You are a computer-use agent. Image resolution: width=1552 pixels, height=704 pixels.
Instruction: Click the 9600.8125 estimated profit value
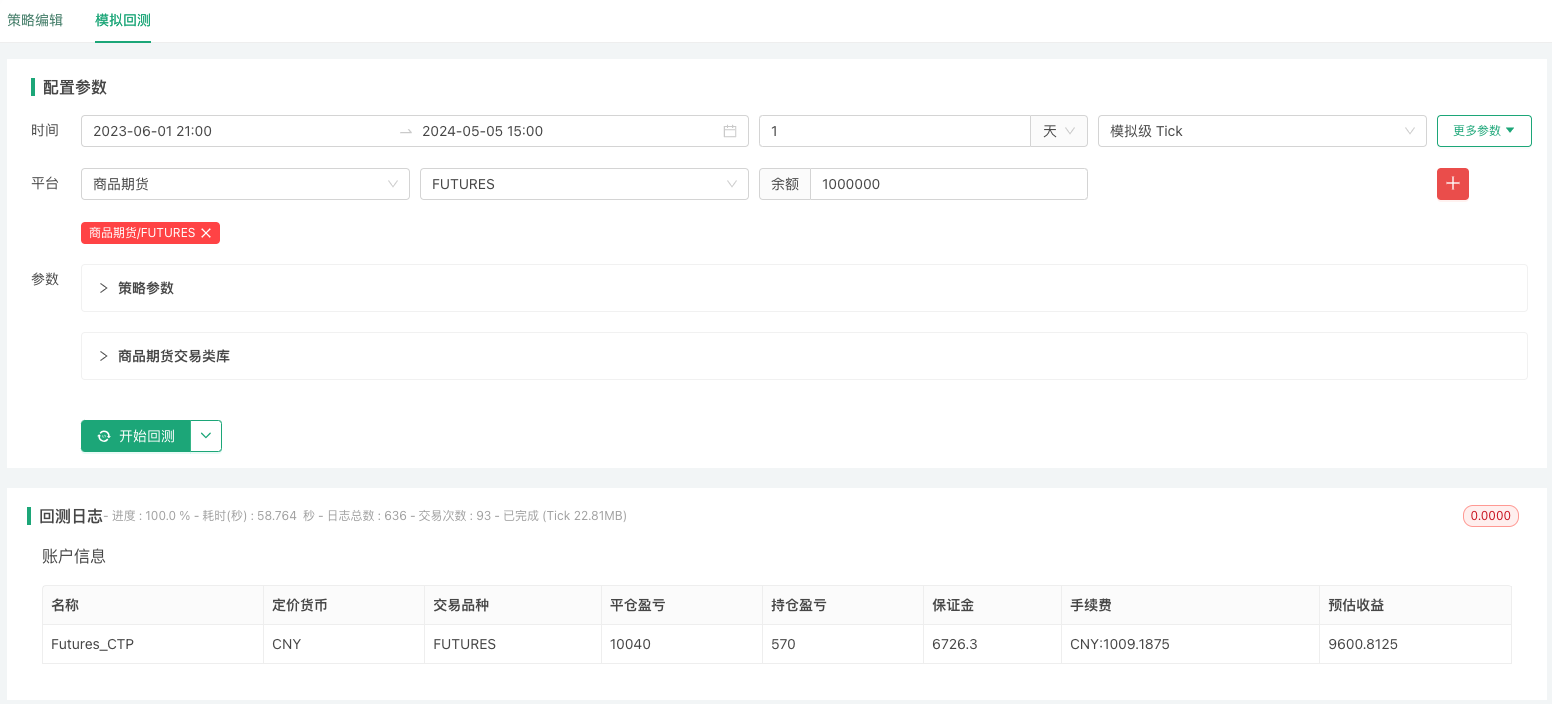[1363, 644]
